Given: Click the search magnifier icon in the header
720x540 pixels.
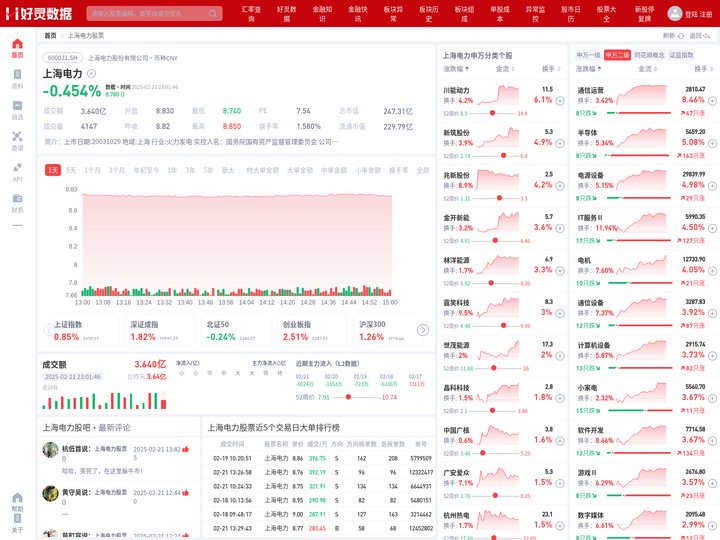Looking at the screenshot, I should [x=213, y=13].
